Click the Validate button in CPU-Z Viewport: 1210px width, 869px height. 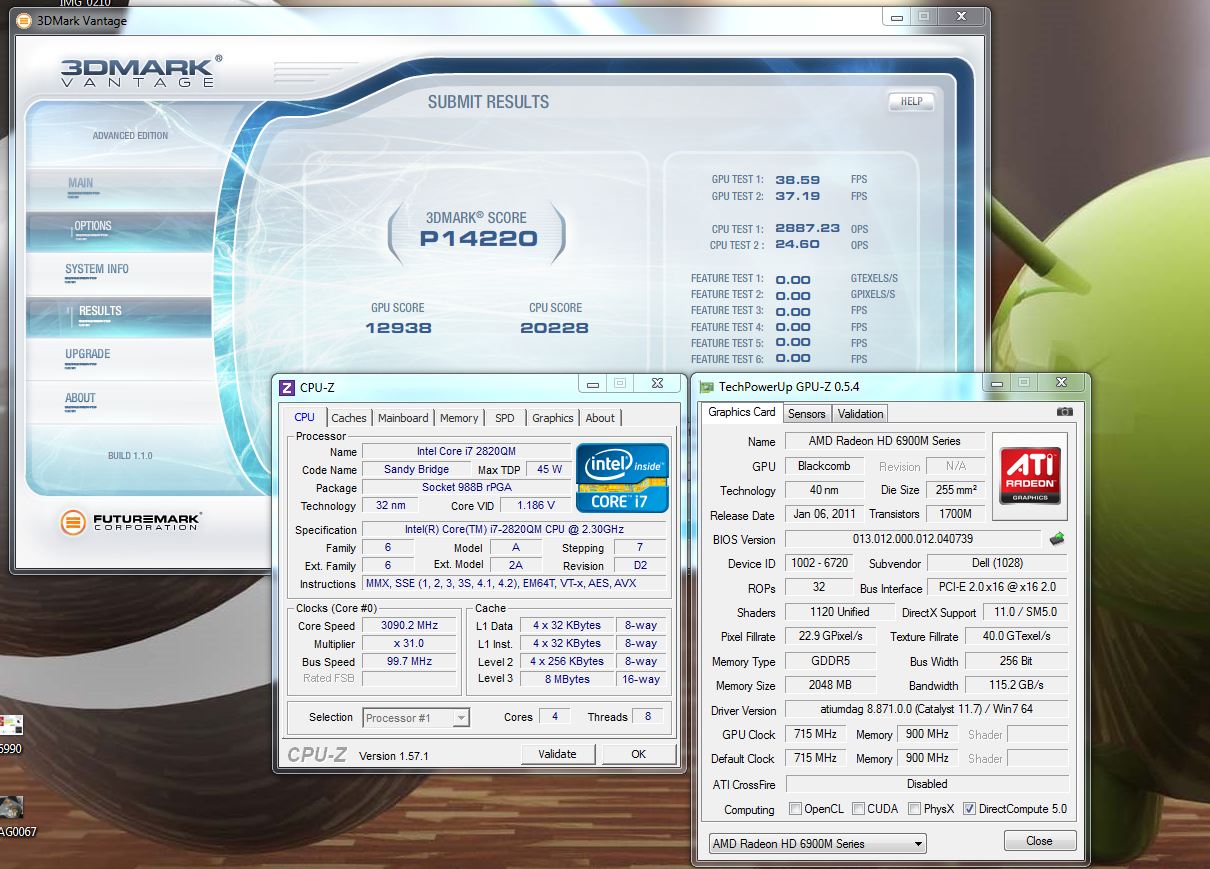pyautogui.click(x=557, y=754)
